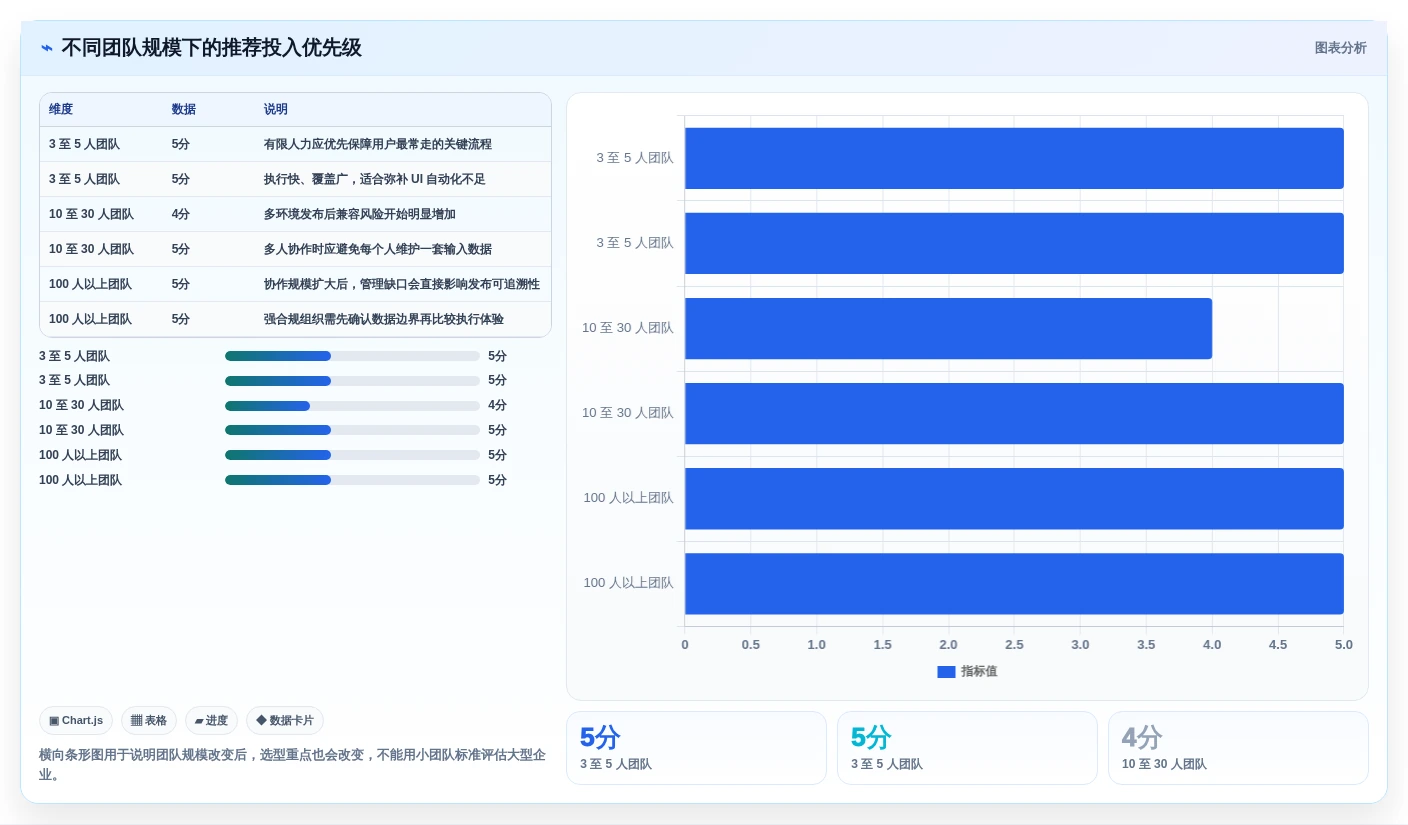
Task: Select the row 多人协作时应避免每个人维护一套输入数据
Action: coord(295,249)
